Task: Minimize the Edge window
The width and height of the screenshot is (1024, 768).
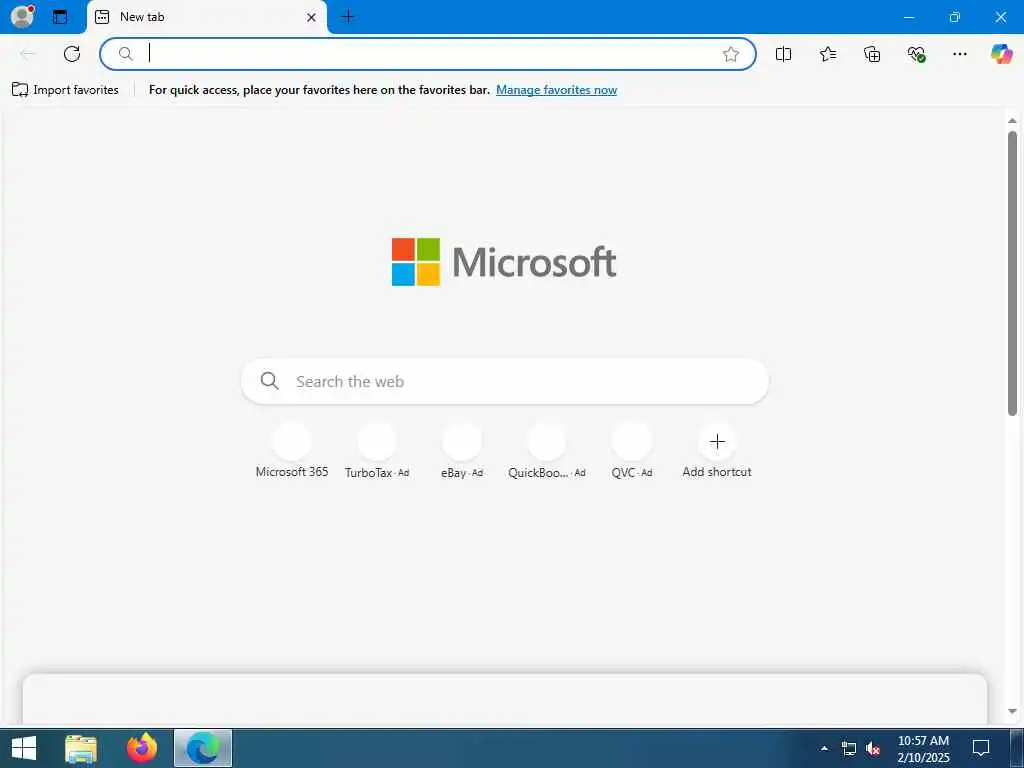Action: click(x=908, y=17)
